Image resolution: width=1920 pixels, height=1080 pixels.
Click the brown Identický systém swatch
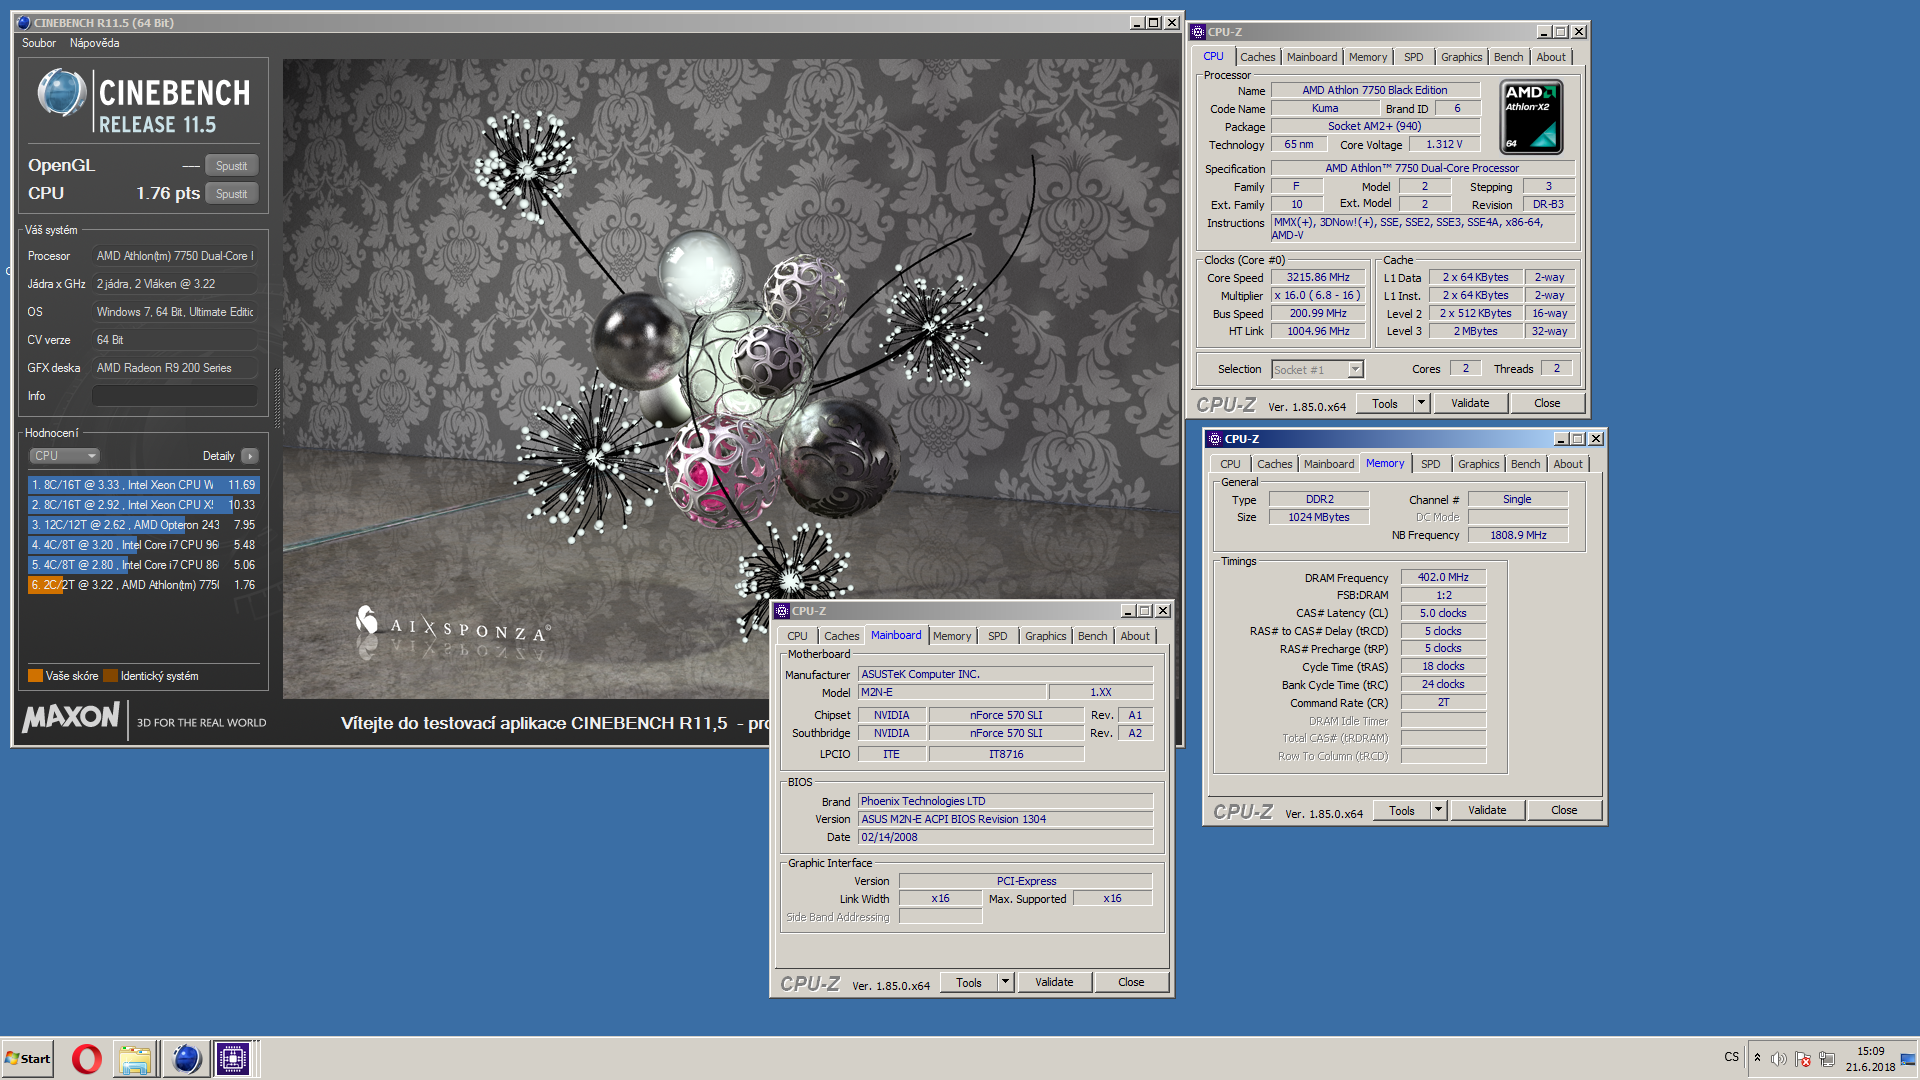click(110, 676)
